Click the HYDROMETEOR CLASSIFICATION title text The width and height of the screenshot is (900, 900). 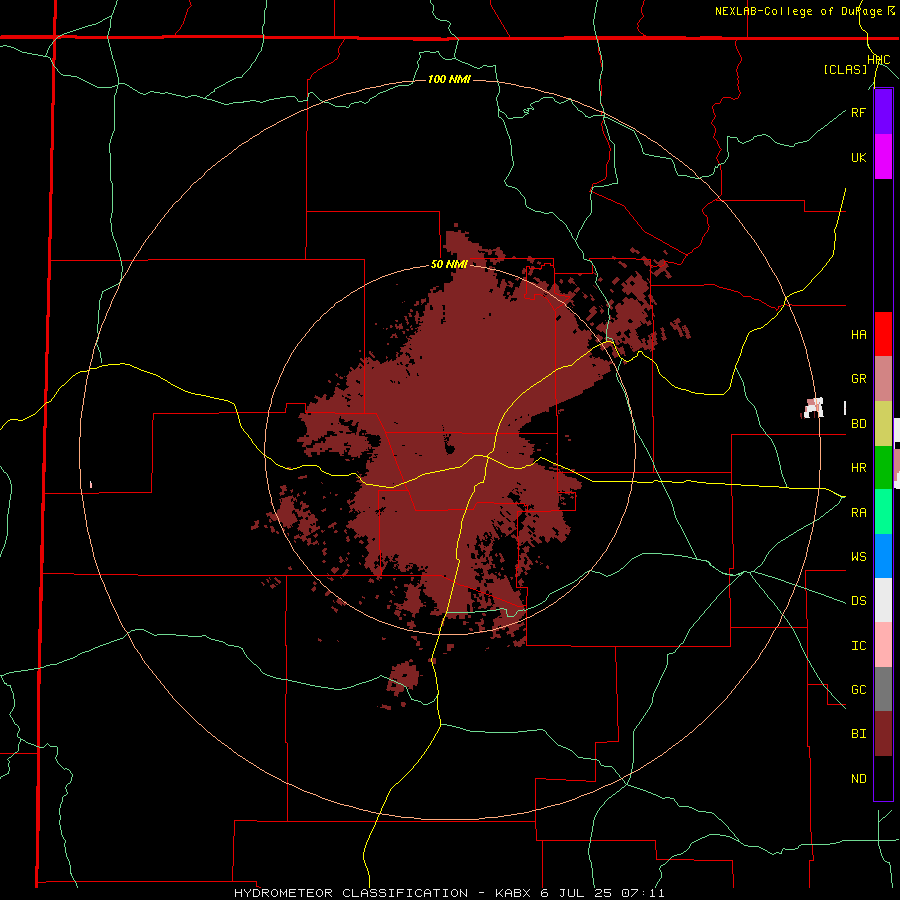(351, 893)
